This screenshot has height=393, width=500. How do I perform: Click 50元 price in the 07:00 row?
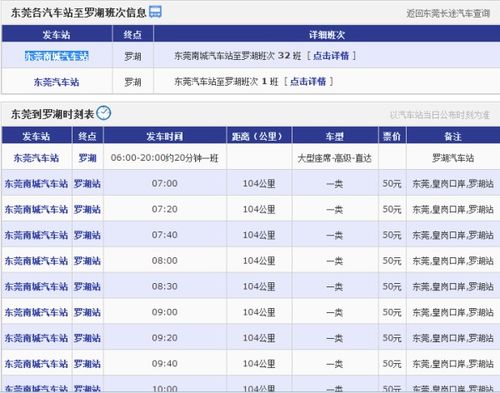(x=392, y=183)
